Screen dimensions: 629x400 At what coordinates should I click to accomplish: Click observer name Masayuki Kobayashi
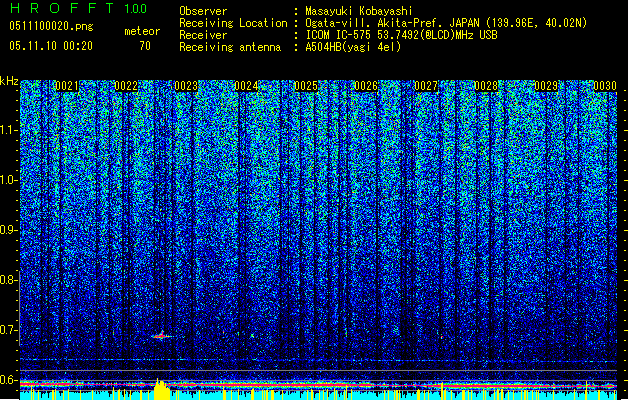(x=359, y=11)
